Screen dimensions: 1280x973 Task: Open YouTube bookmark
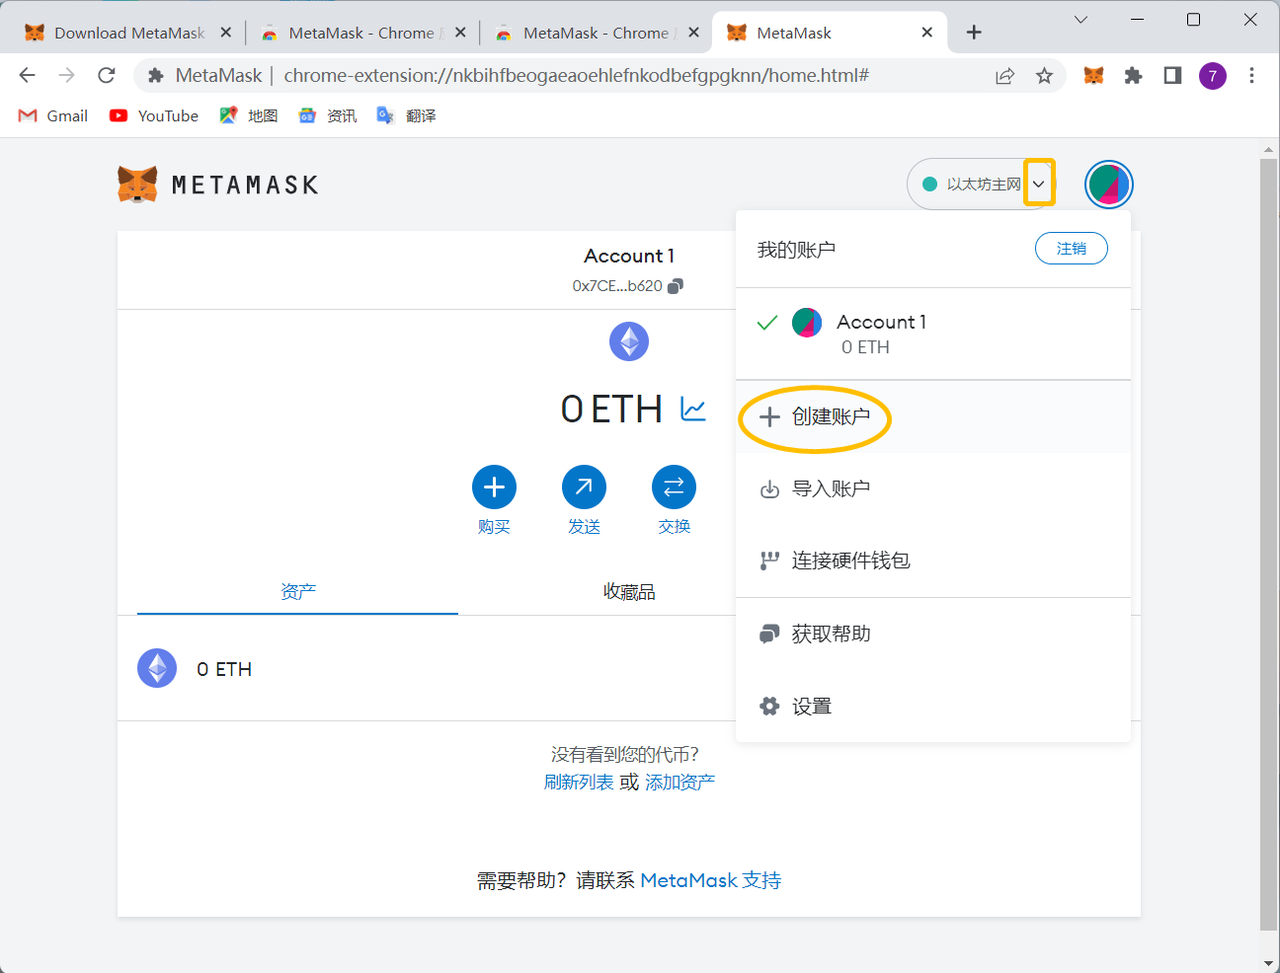pos(154,116)
